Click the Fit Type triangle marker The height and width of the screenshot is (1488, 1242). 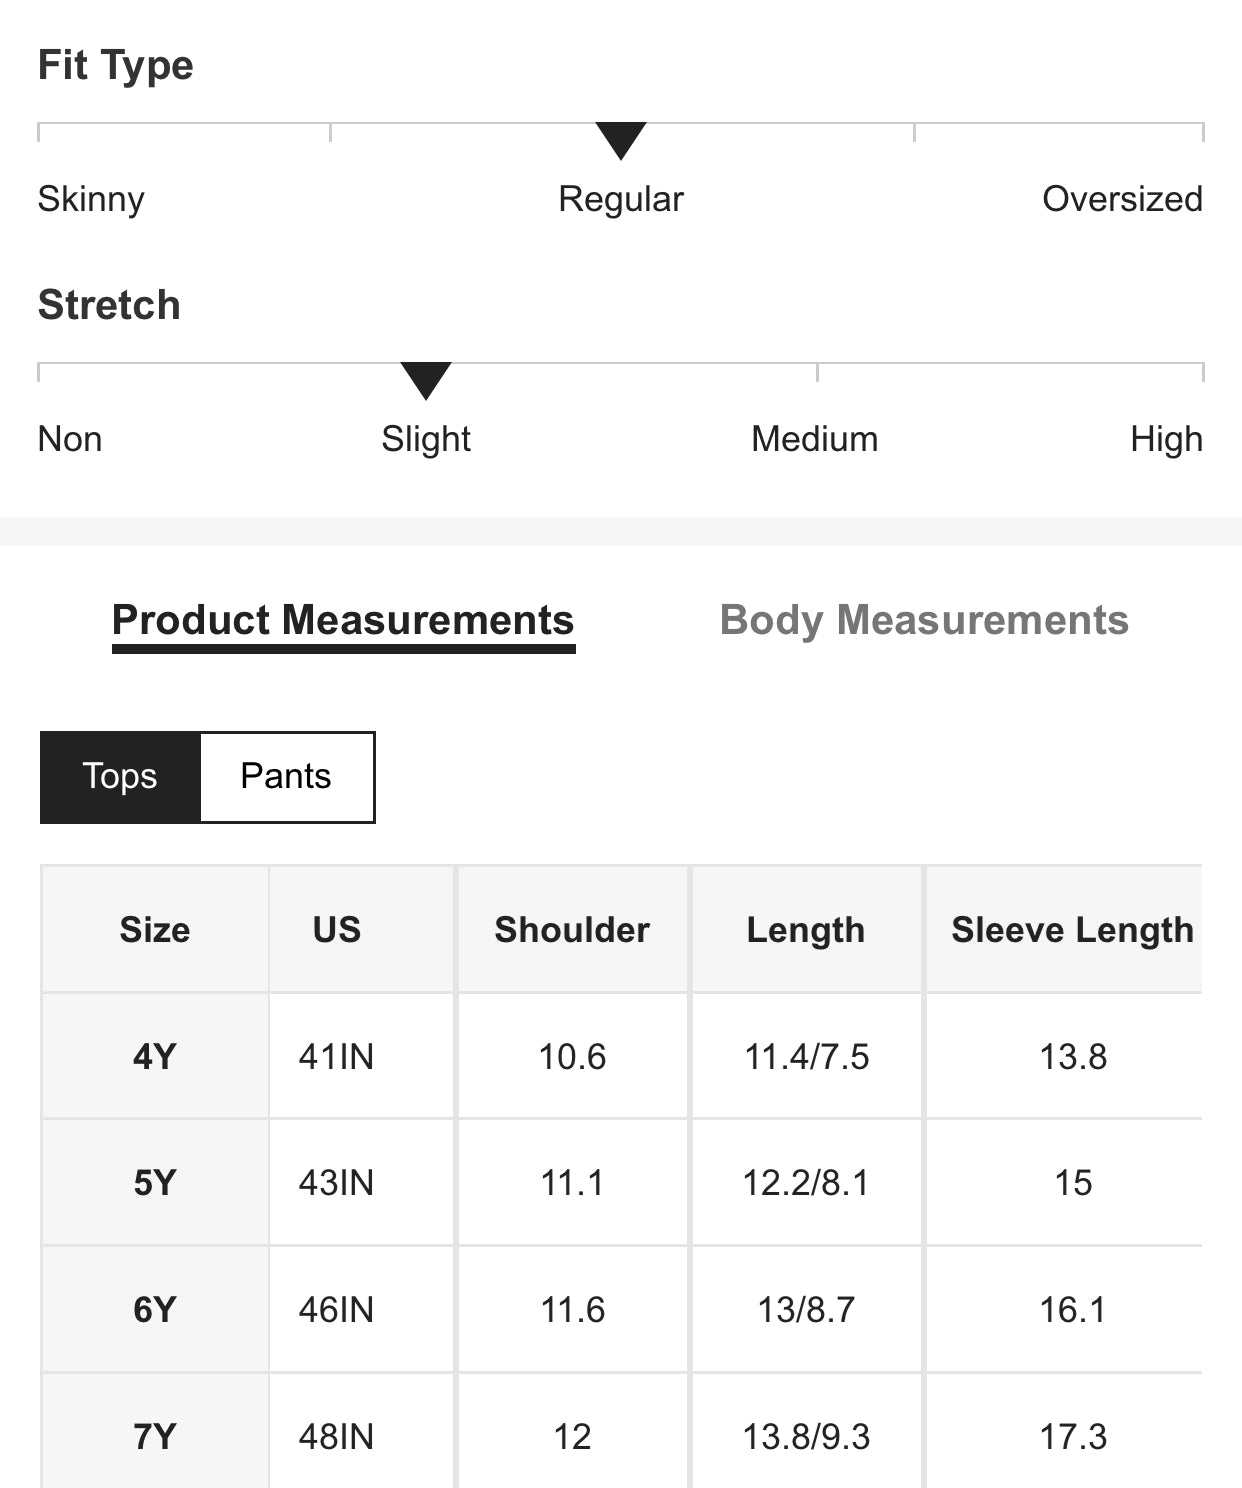(x=621, y=139)
